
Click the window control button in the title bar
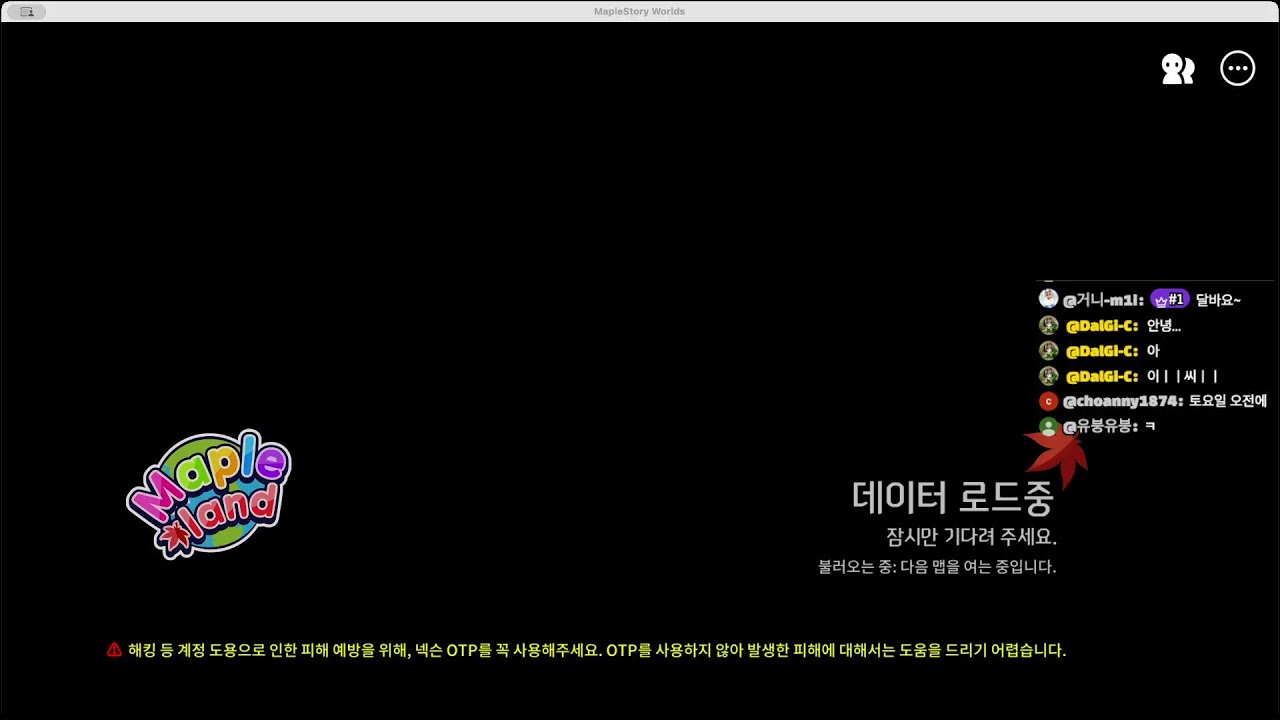point(27,12)
